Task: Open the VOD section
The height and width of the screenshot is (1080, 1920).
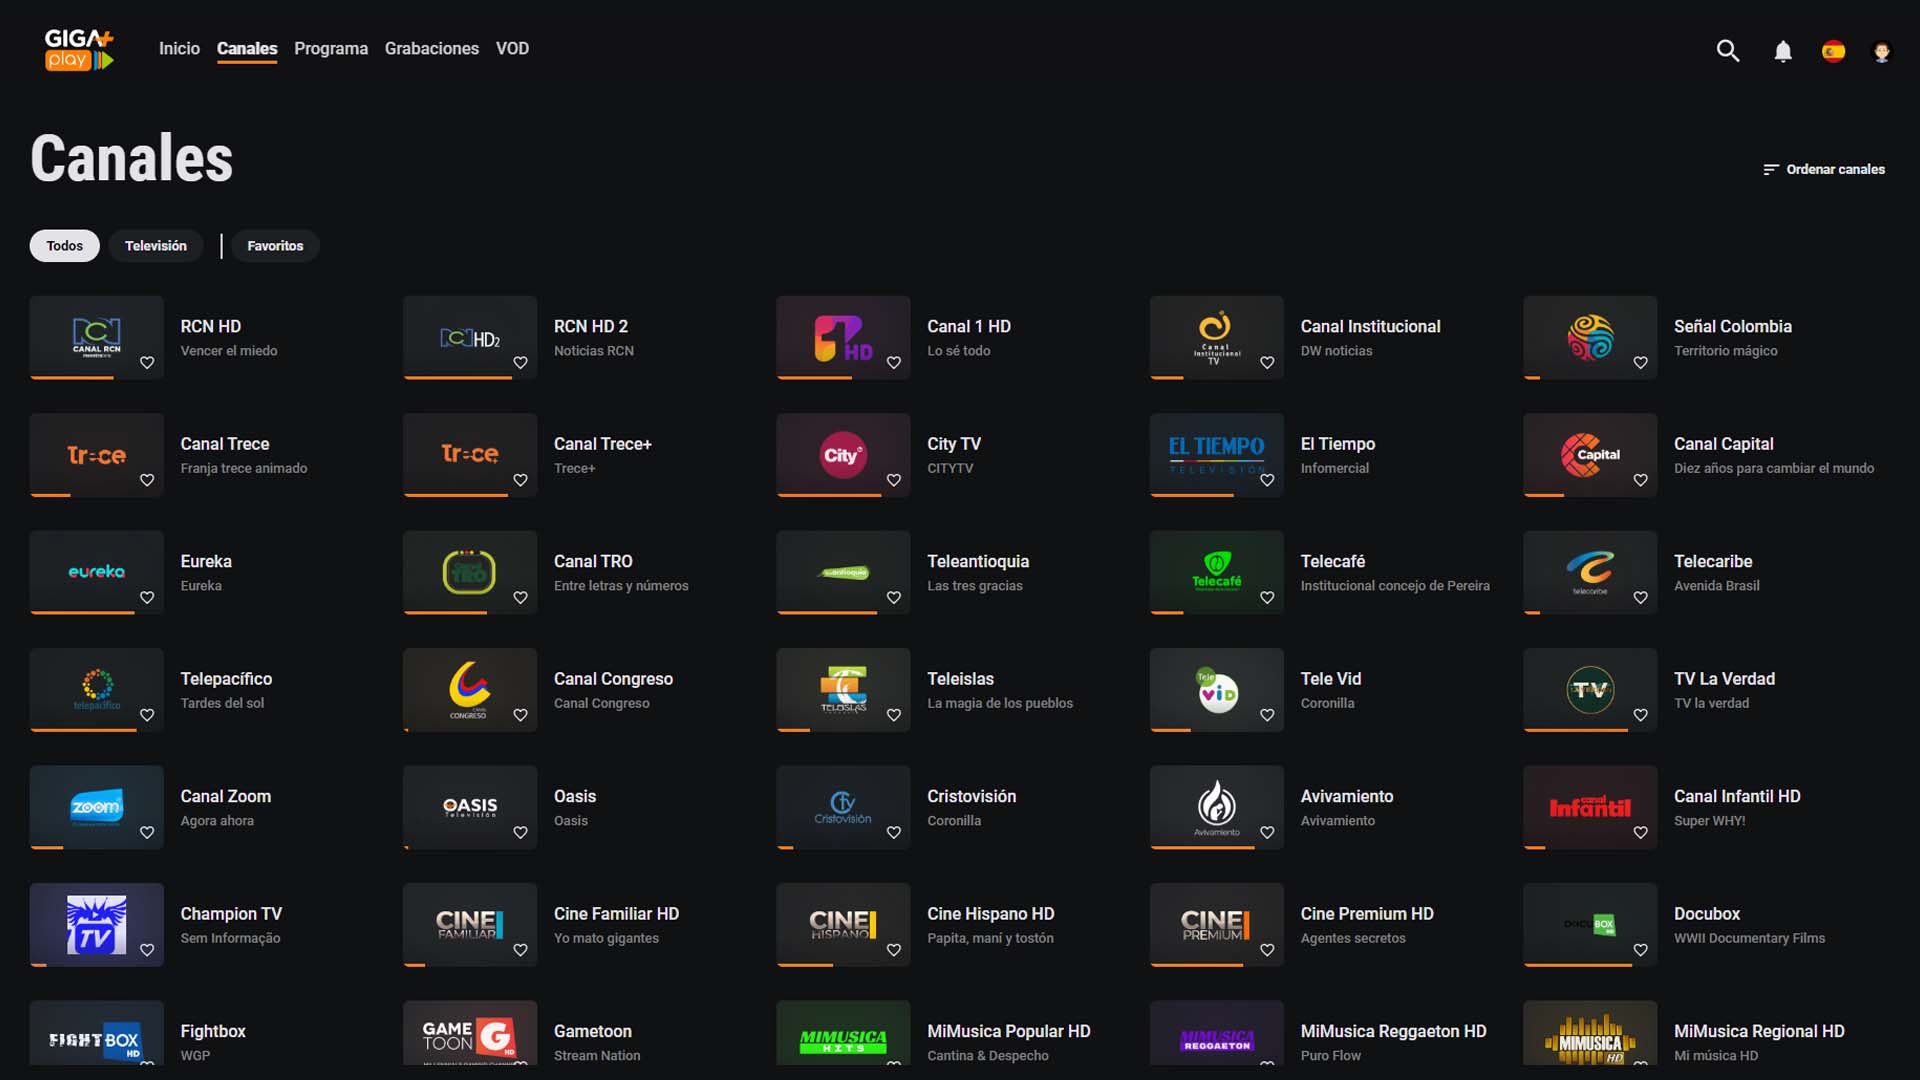Action: (x=513, y=48)
